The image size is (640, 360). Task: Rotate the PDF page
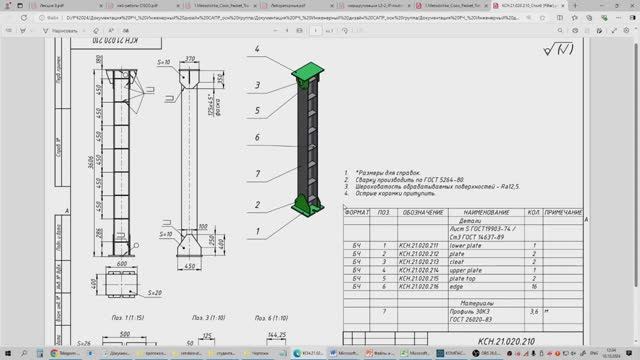pyautogui.click(x=345, y=31)
